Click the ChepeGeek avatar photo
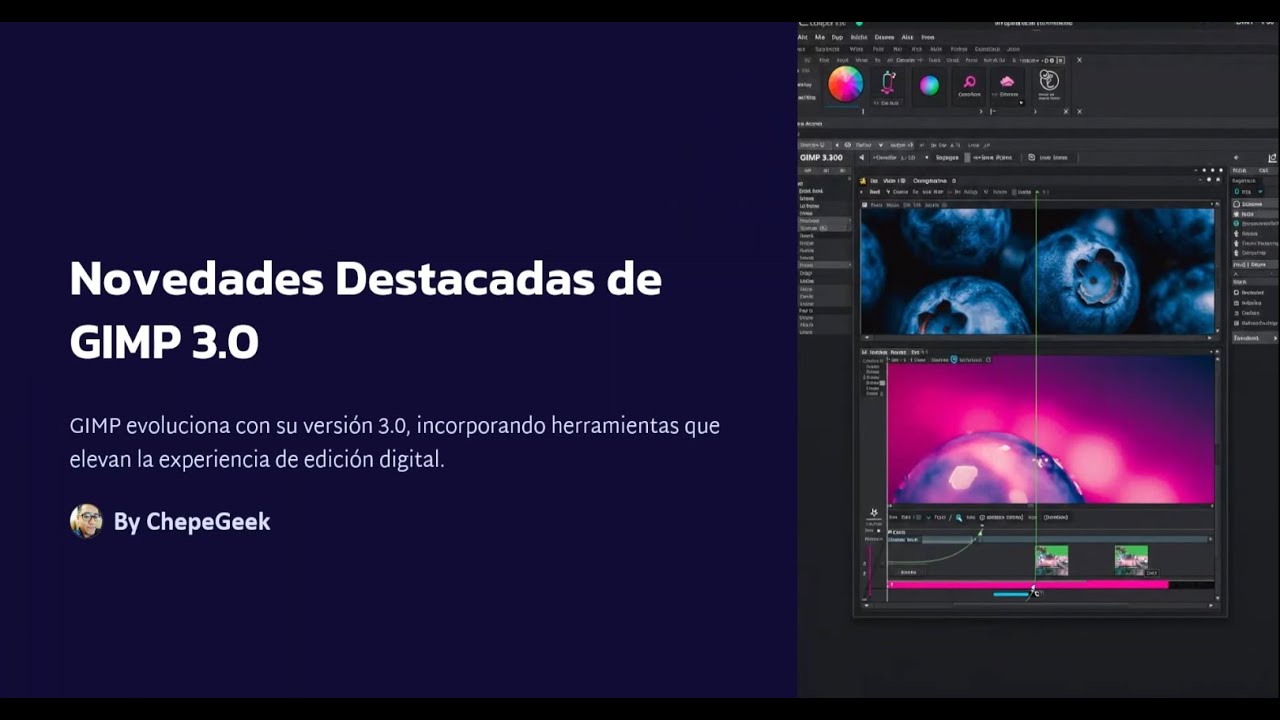 coord(86,521)
